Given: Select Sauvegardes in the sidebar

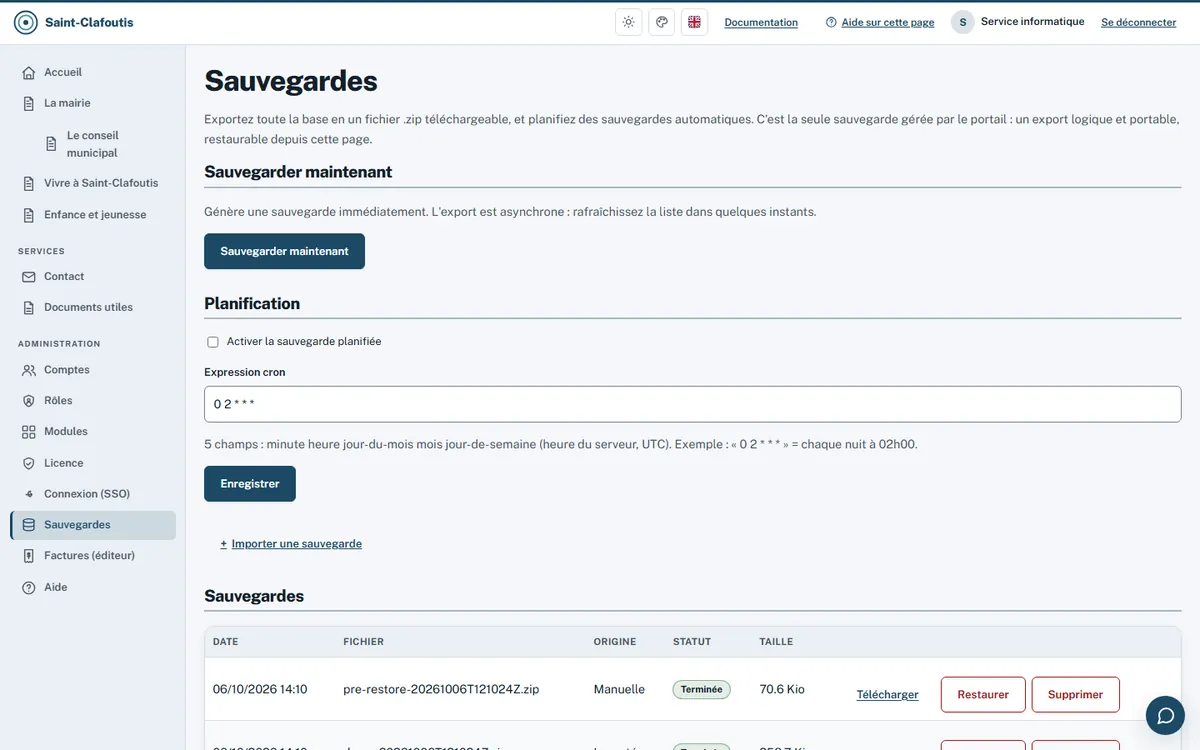Looking at the screenshot, I should tap(93, 525).
